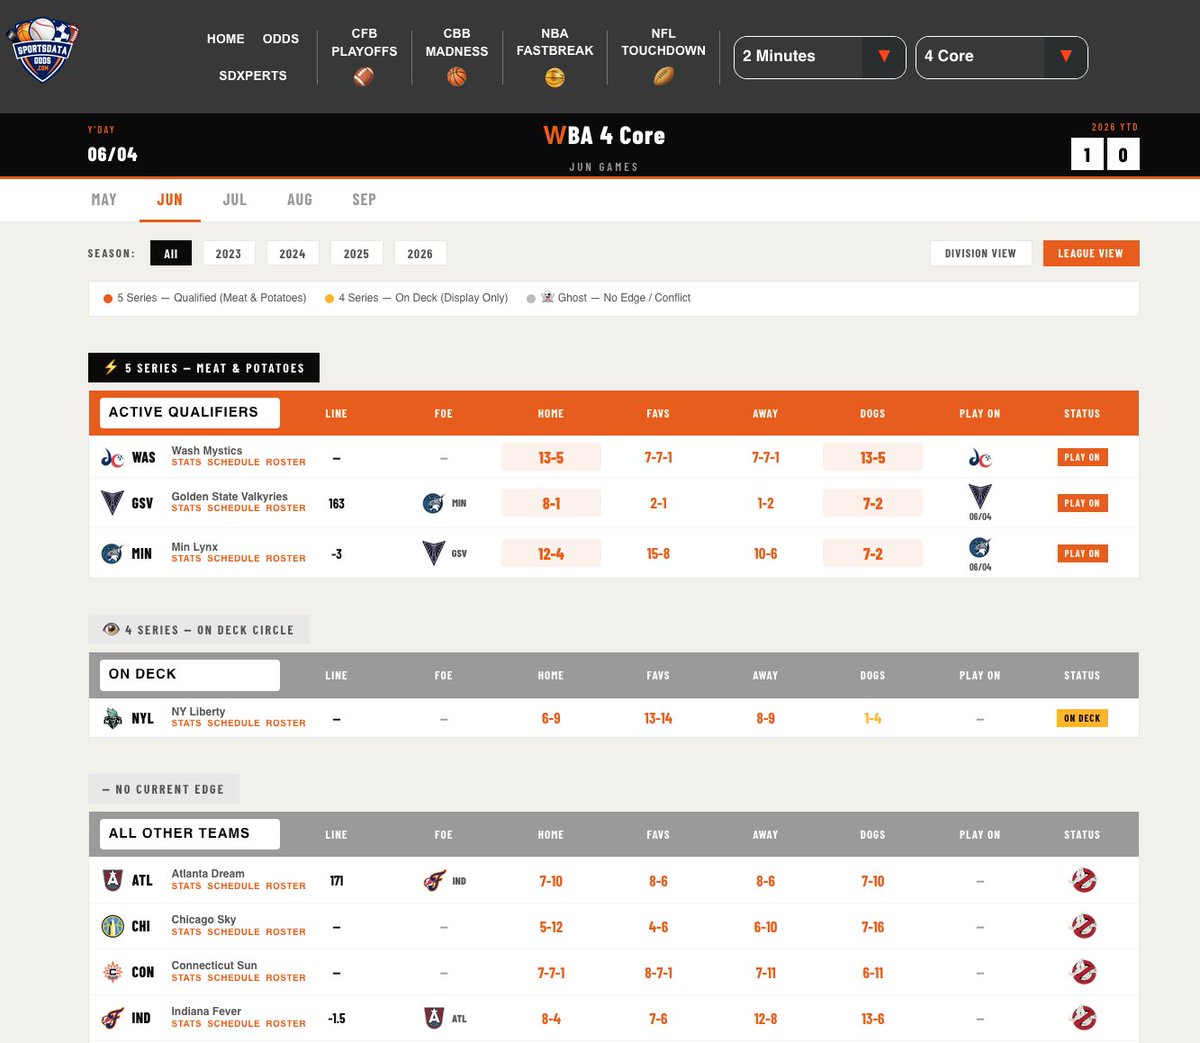The width and height of the screenshot is (1200, 1043).
Task: Click the Chicago Sky team logo
Action: click(113, 926)
